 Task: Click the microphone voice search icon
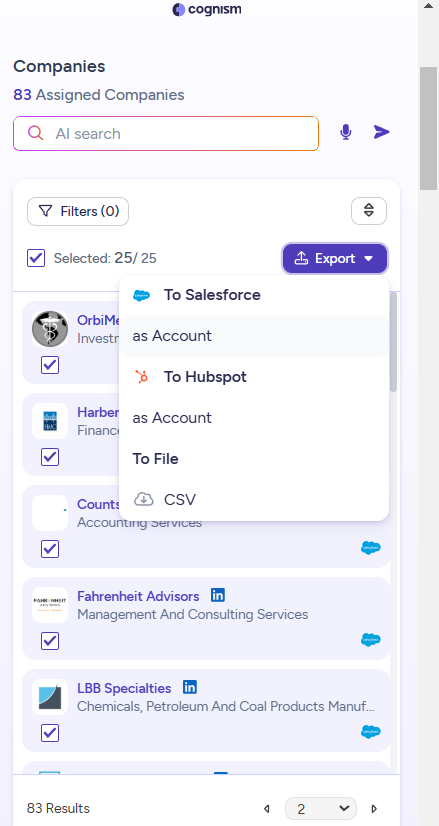point(346,132)
